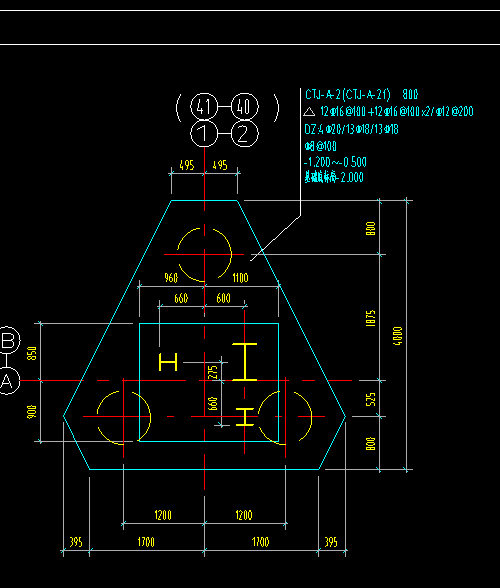The image size is (500, 588).
Task: Select the yellow H-shaped column symbol
Action: click(168, 362)
